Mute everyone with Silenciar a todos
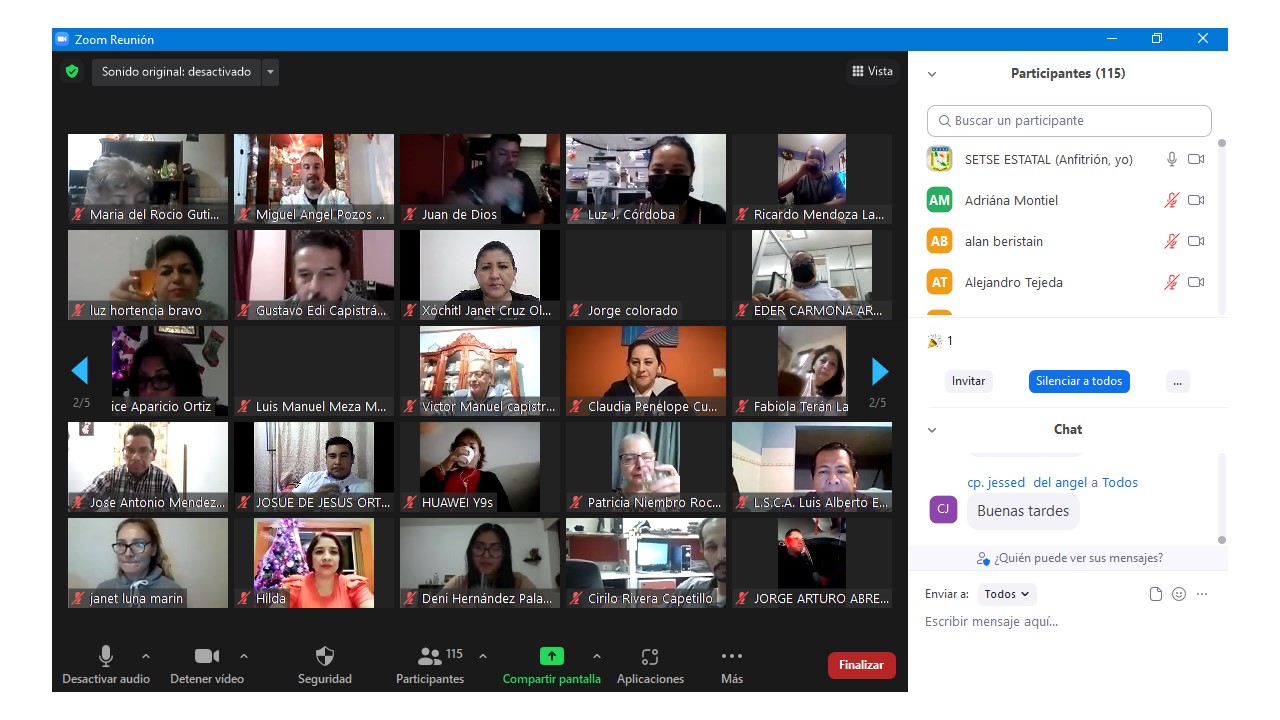This screenshot has height=720, width=1280. coord(1079,381)
